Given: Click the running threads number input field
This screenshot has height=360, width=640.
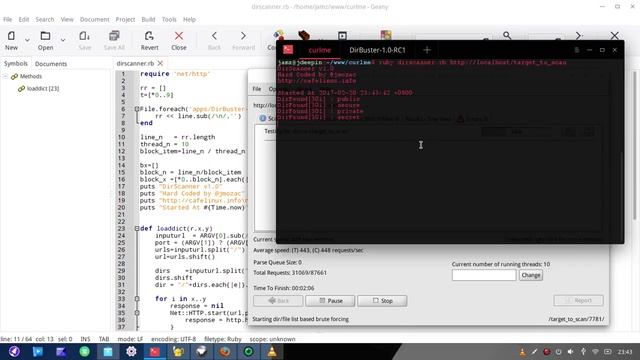Looking at the screenshot, I should 484,275.
